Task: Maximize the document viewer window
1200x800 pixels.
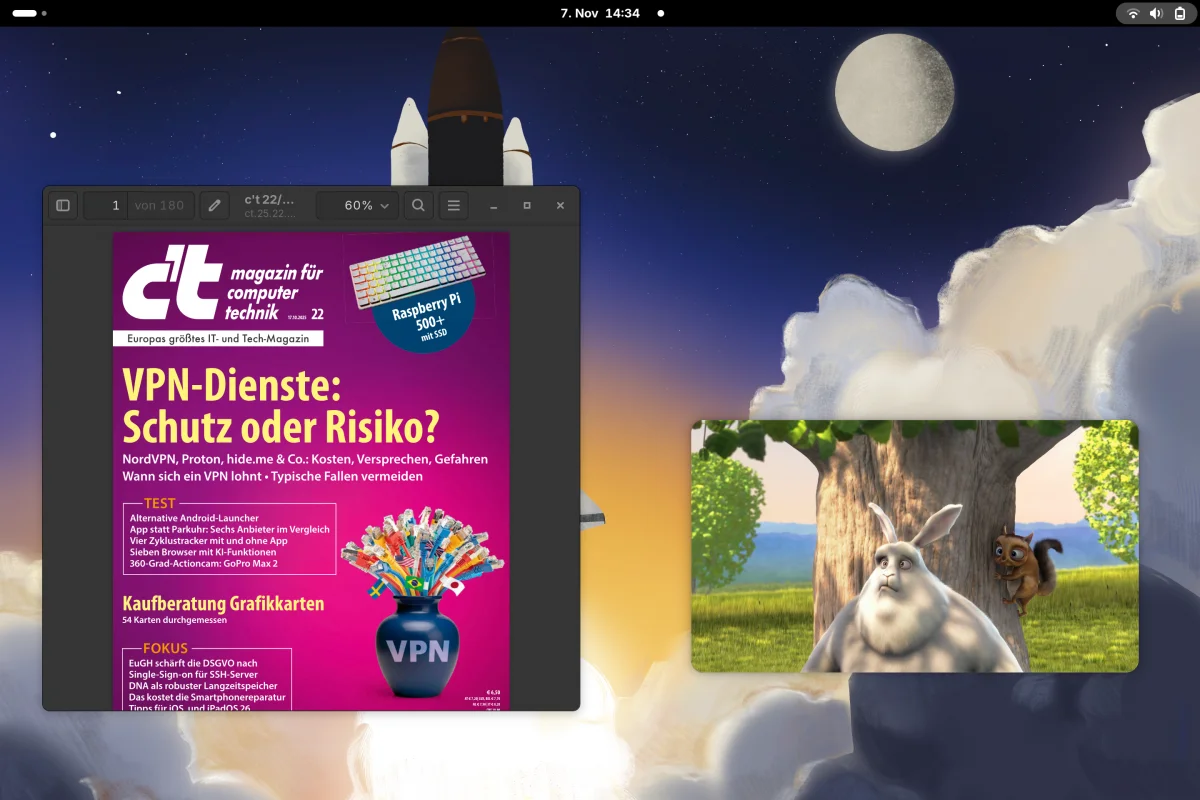Action: coord(527,205)
